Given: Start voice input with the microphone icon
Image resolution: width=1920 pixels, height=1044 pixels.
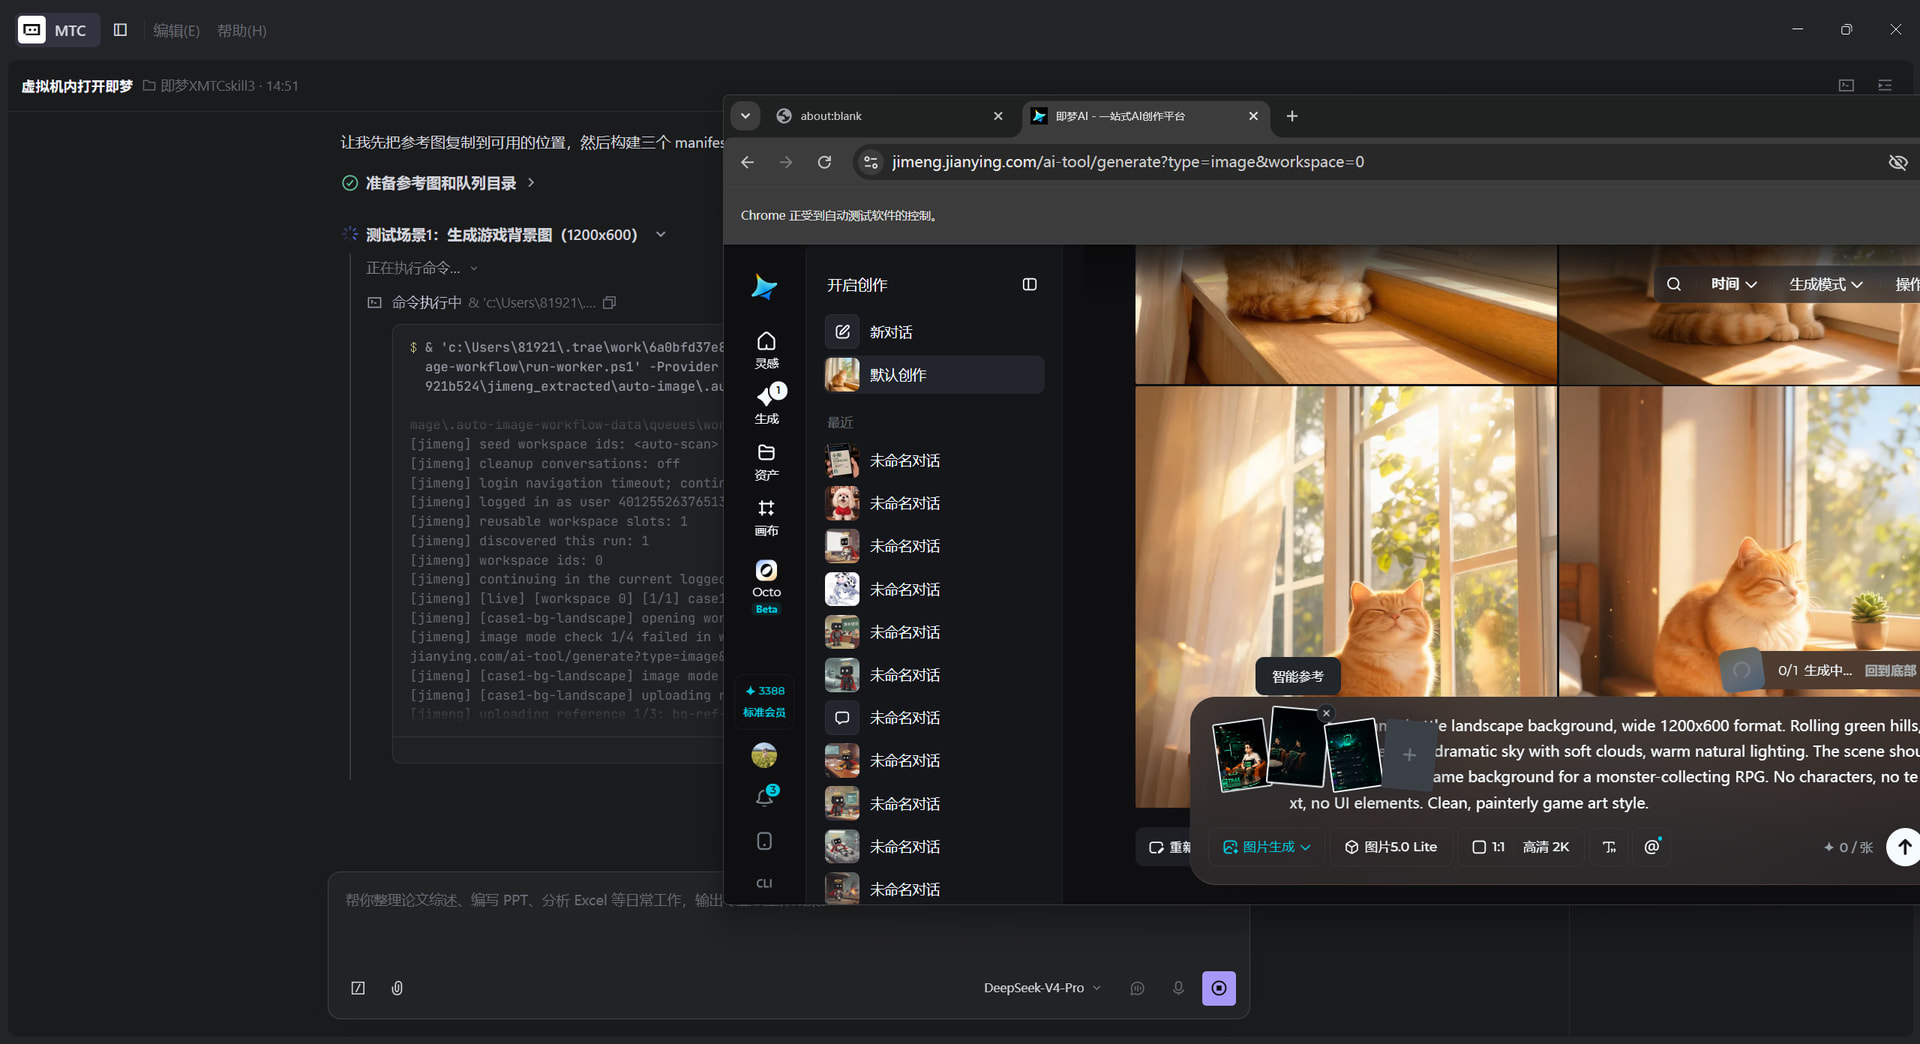Looking at the screenshot, I should coord(1178,988).
